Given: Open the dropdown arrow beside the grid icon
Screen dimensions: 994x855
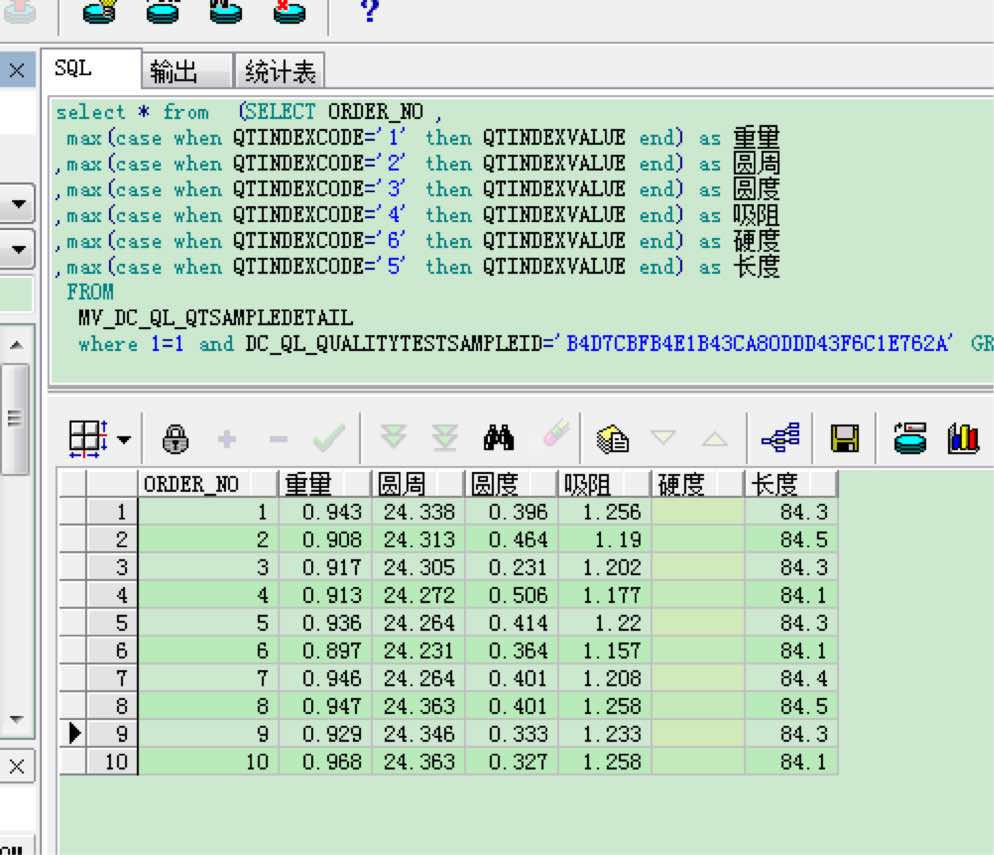Looking at the screenshot, I should [124, 439].
